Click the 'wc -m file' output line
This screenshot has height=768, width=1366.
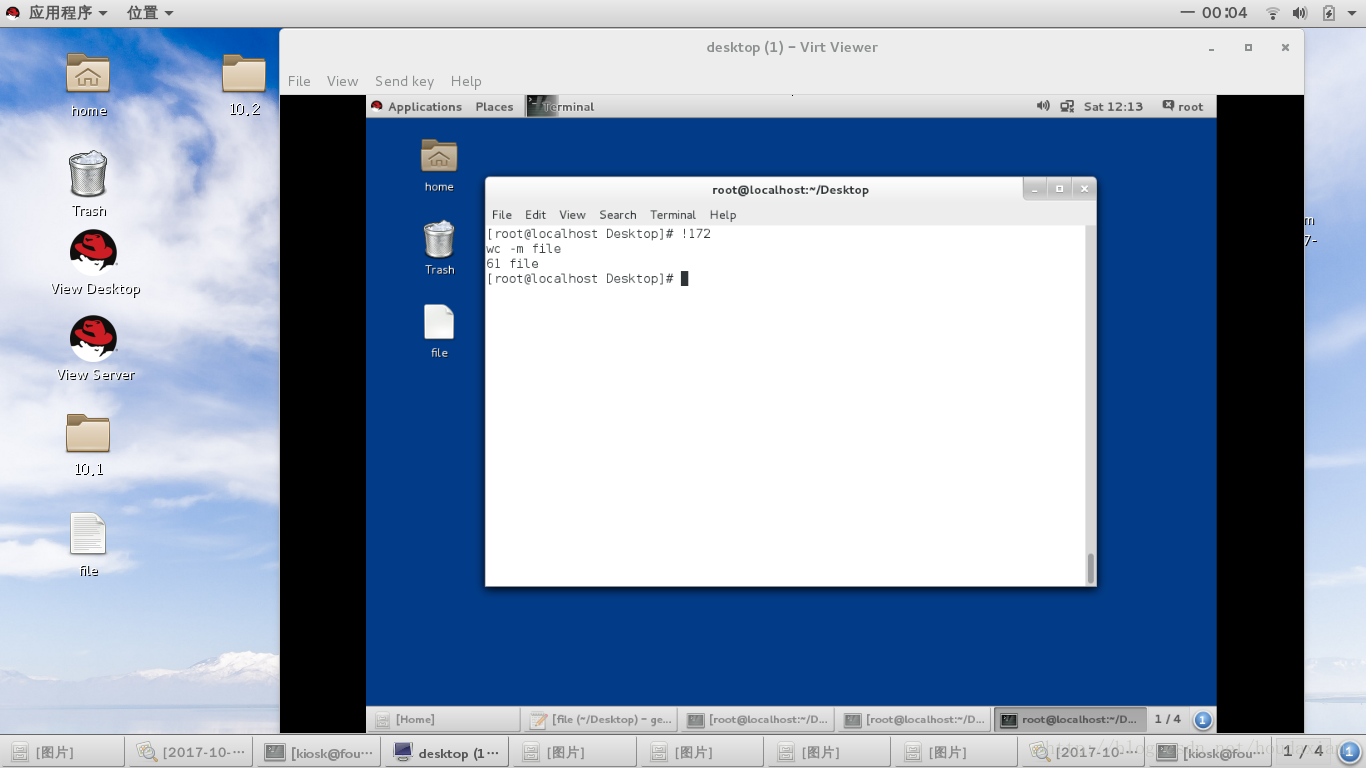523,249
